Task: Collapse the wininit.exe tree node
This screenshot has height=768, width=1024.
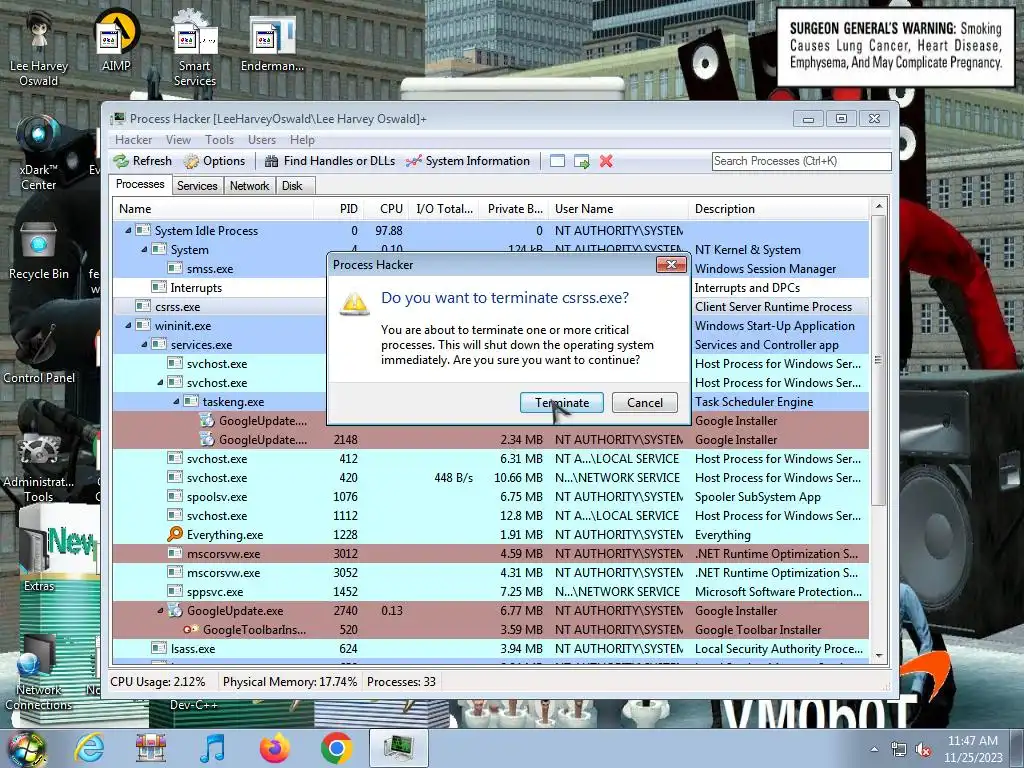Action: 128,325
